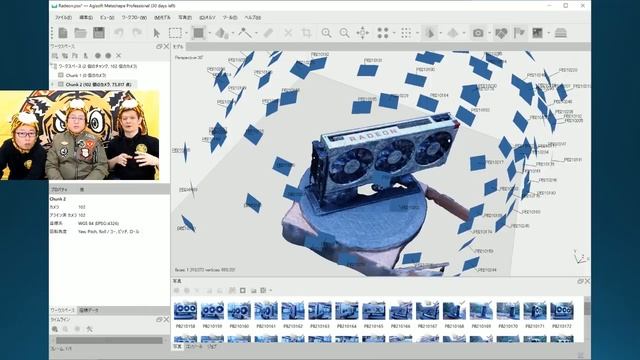Float the Workspace panel with undock icon

coord(159,47)
